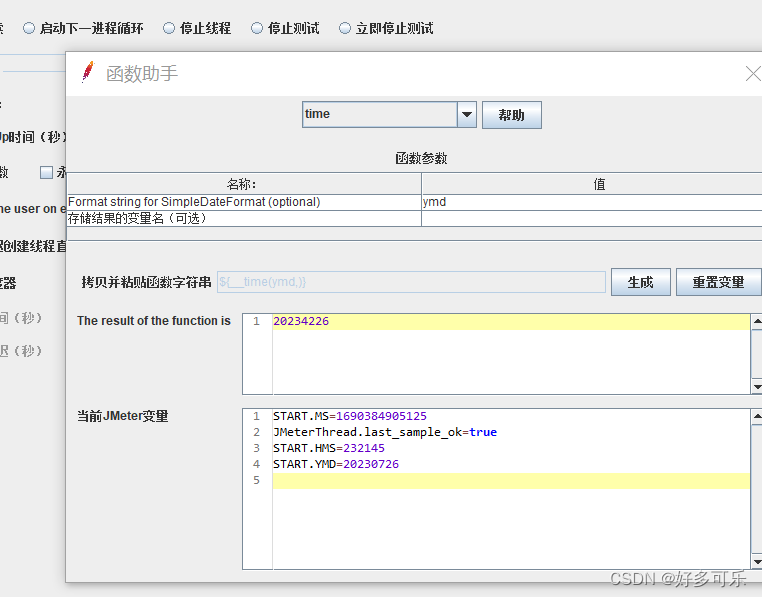Click scroll-down arrow of the result box
Image resolution: width=762 pixels, height=597 pixels.
[x=757, y=387]
